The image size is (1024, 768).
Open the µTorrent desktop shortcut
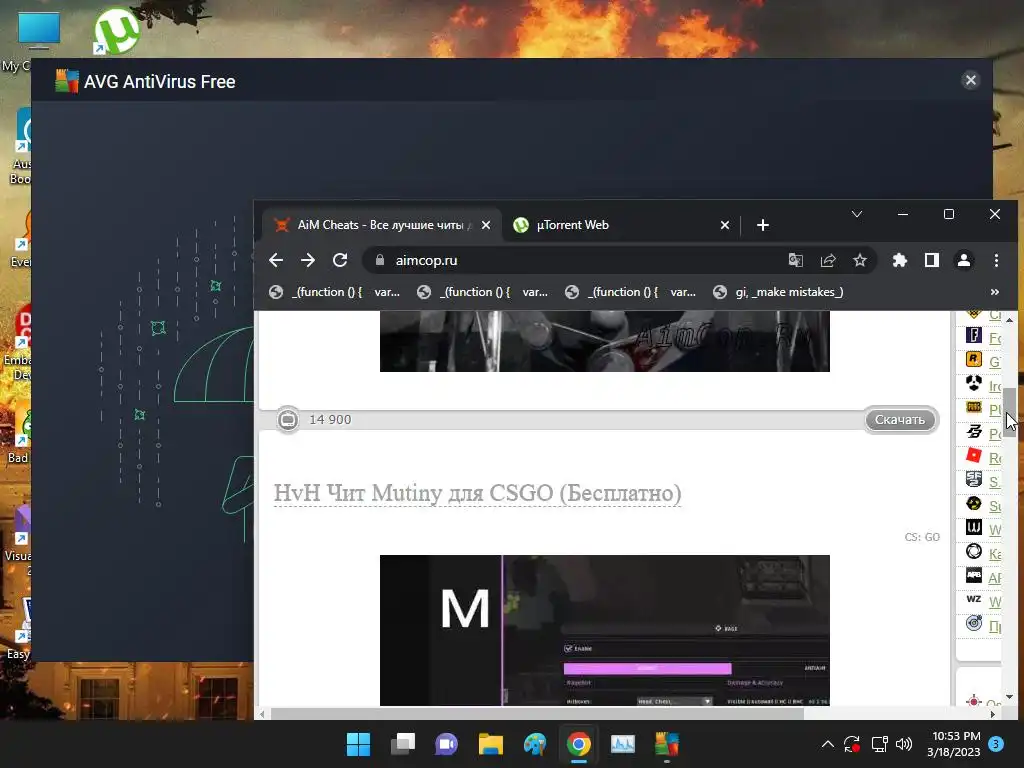click(116, 31)
